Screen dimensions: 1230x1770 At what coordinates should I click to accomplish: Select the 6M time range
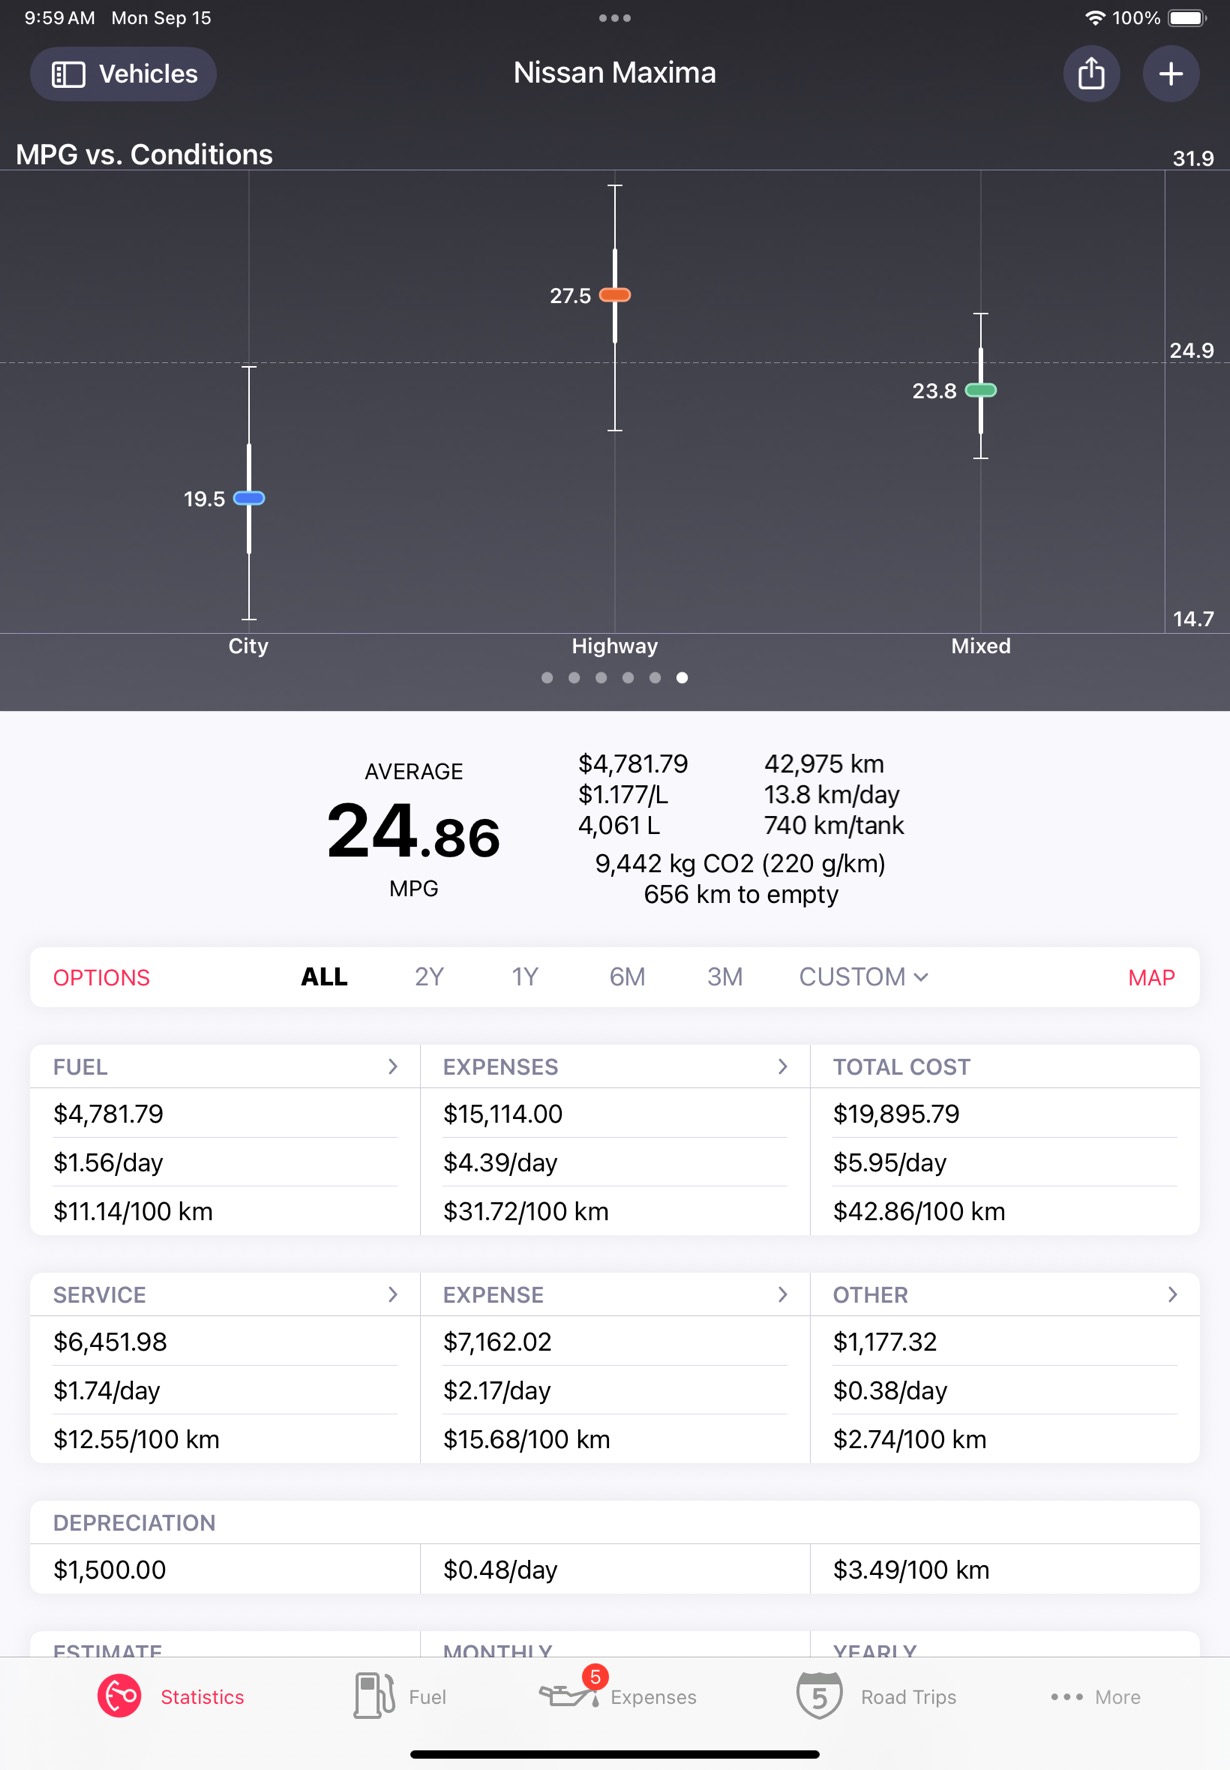(x=627, y=977)
